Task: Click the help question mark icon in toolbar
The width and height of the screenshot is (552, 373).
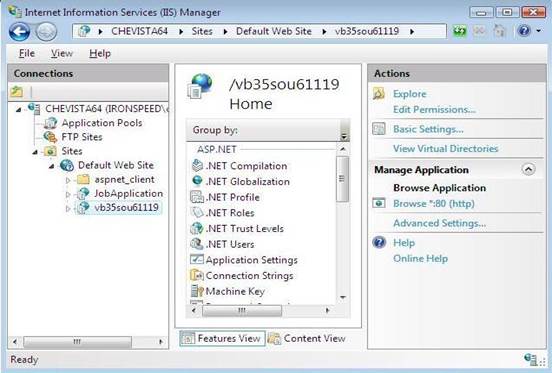Action: [524, 31]
